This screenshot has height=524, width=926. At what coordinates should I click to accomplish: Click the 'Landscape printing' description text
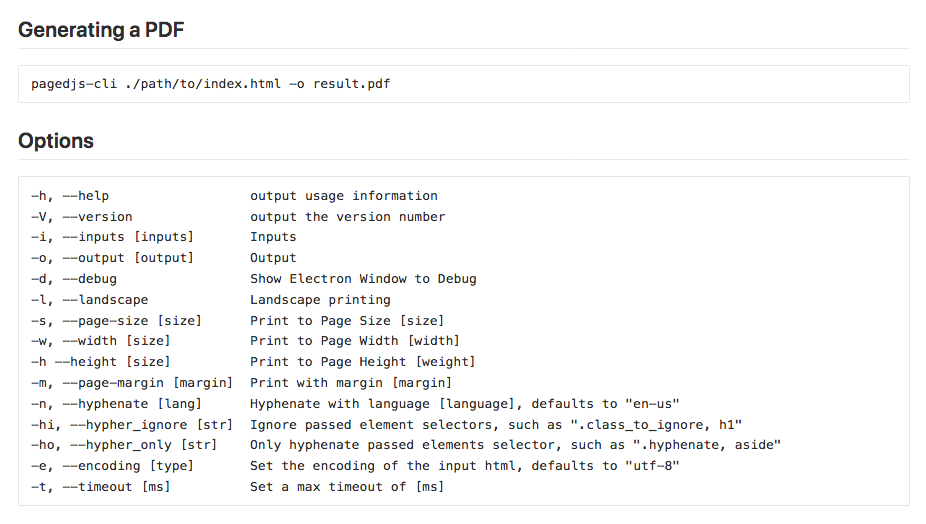[320, 300]
